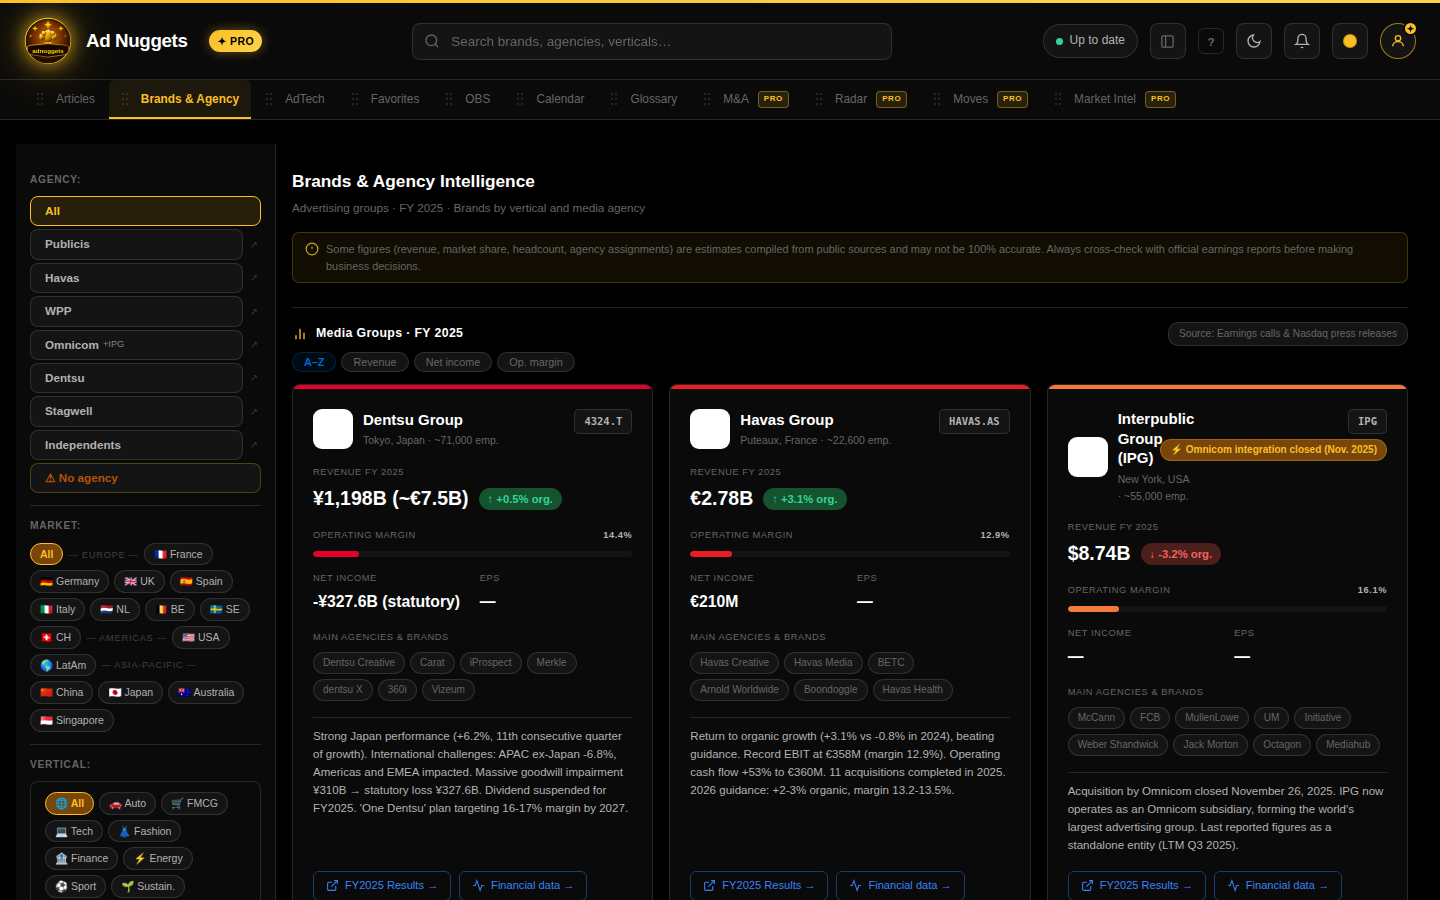The height and width of the screenshot is (900, 1440).
Task: Open the Moves pro tab
Action: pyautogui.click(x=980, y=99)
